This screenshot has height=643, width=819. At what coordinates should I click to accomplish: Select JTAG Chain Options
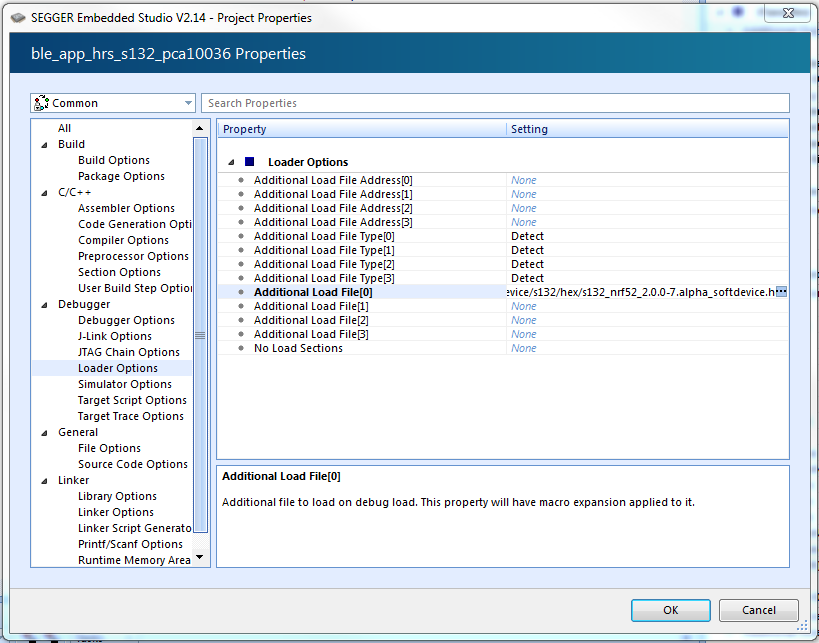pyautogui.click(x=128, y=352)
